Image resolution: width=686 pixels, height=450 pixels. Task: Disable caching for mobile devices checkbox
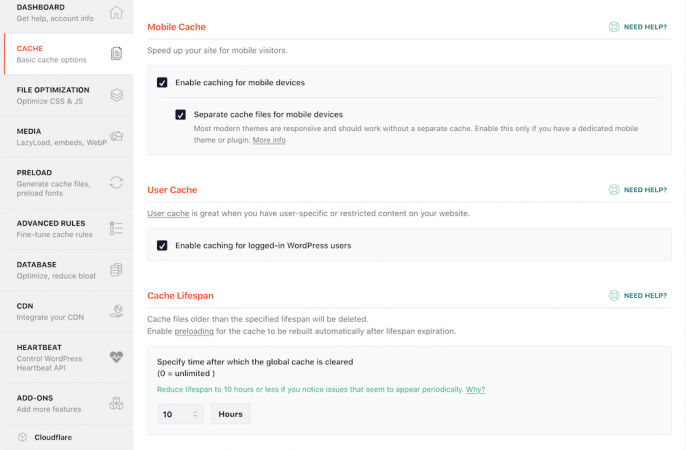click(x=162, y=83)
